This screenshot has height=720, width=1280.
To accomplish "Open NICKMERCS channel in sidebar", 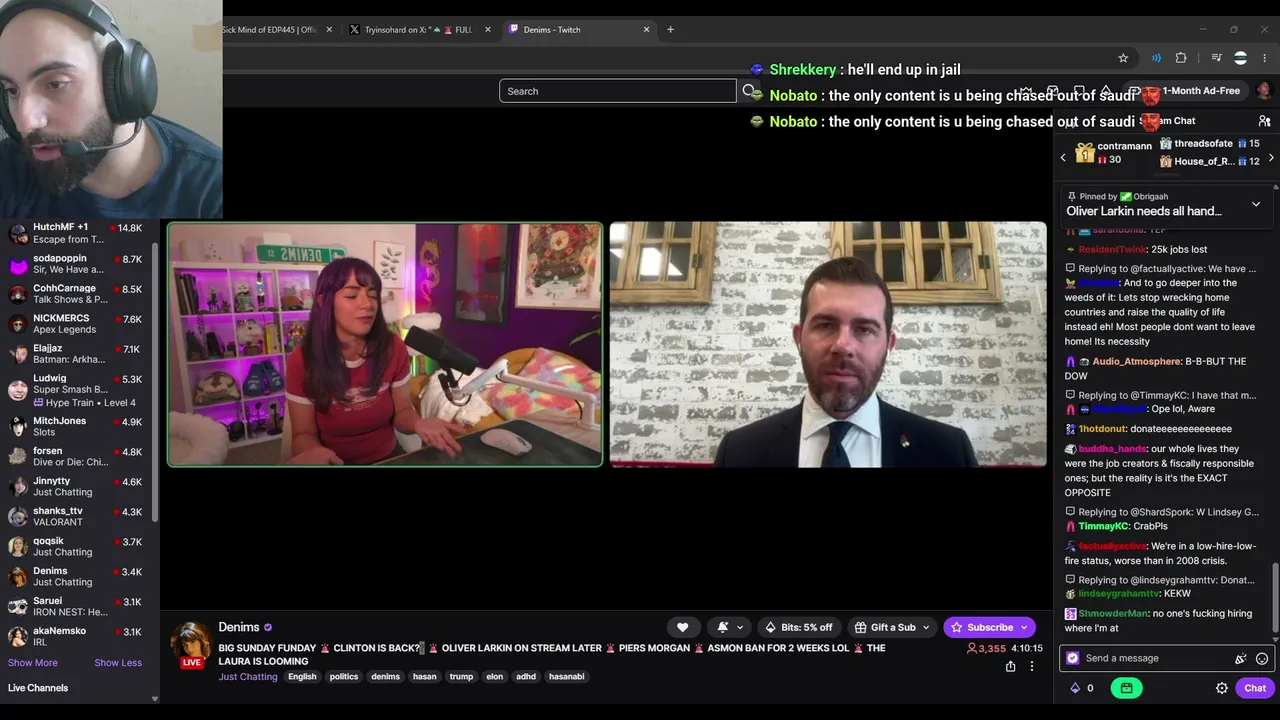I will [76, 324].
